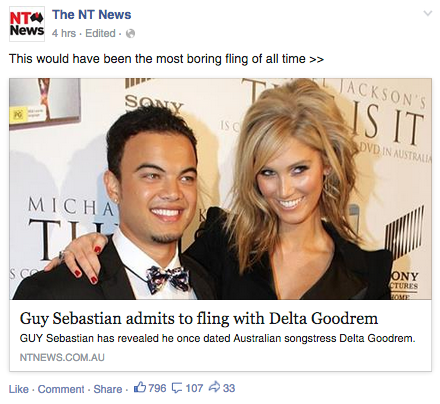
Task: Click the NTNEWS.COM.AU source link
Action: coord(62,357)
